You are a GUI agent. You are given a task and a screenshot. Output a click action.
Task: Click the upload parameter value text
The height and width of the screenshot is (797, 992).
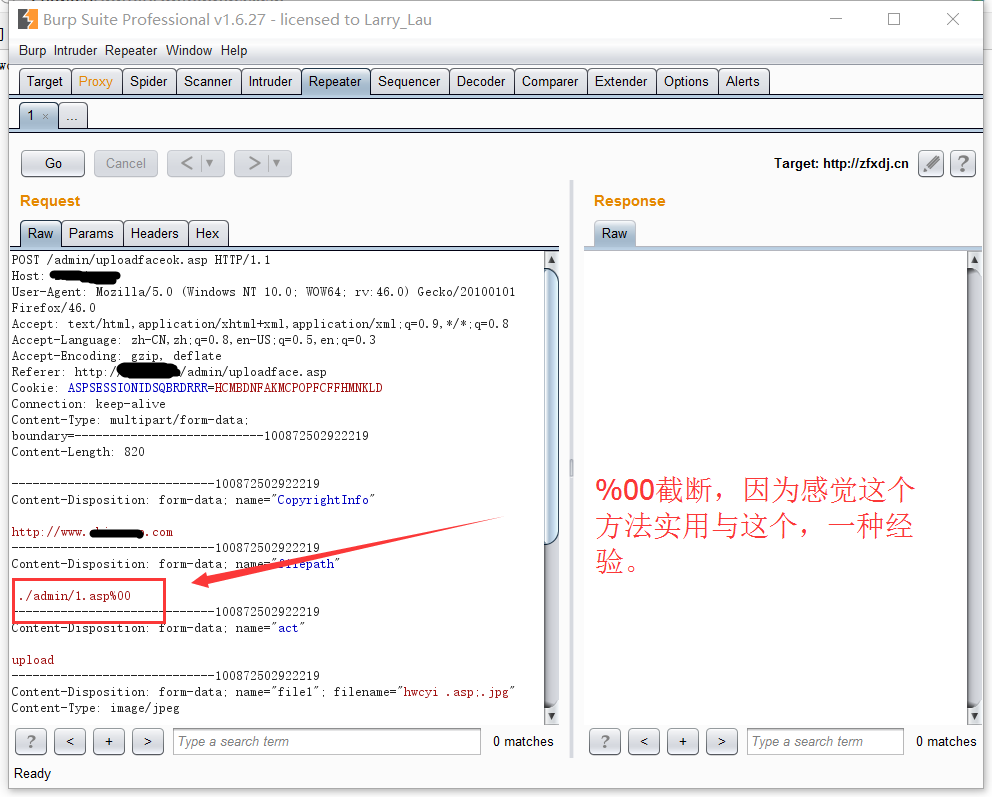pyautogui.click(x=33, y=660)
